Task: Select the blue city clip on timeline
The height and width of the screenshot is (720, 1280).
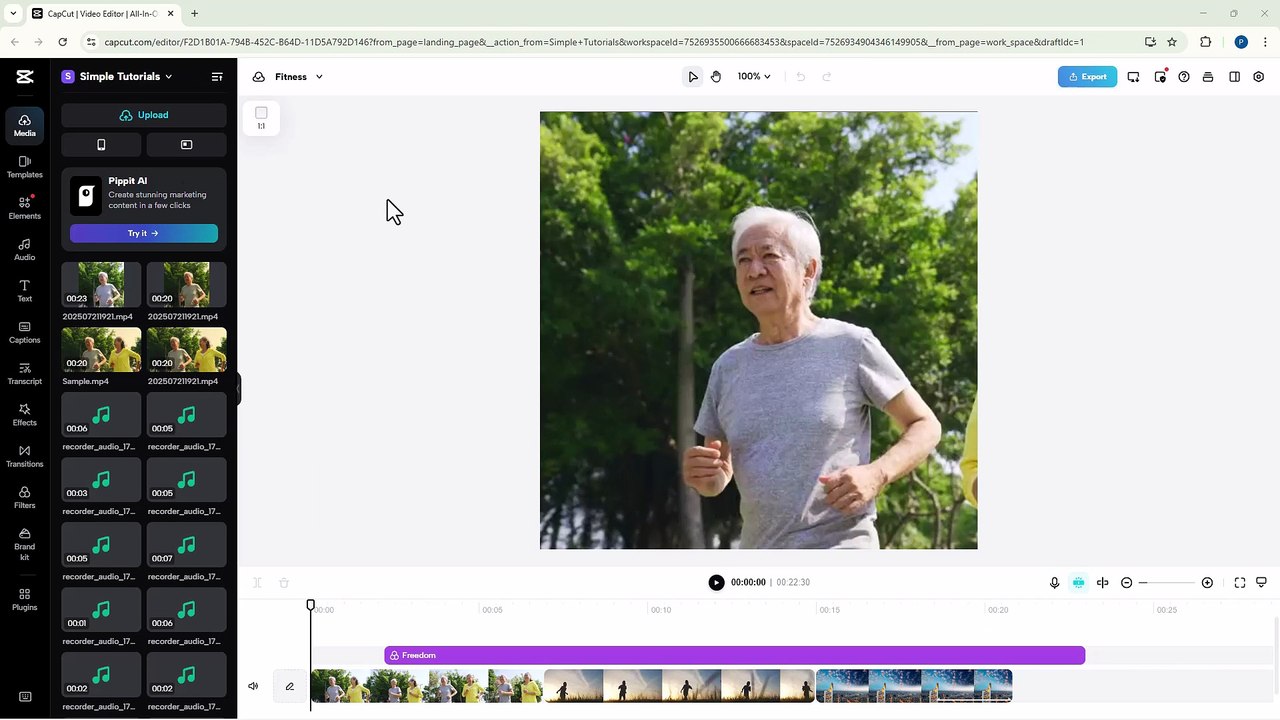Action: 914,686
